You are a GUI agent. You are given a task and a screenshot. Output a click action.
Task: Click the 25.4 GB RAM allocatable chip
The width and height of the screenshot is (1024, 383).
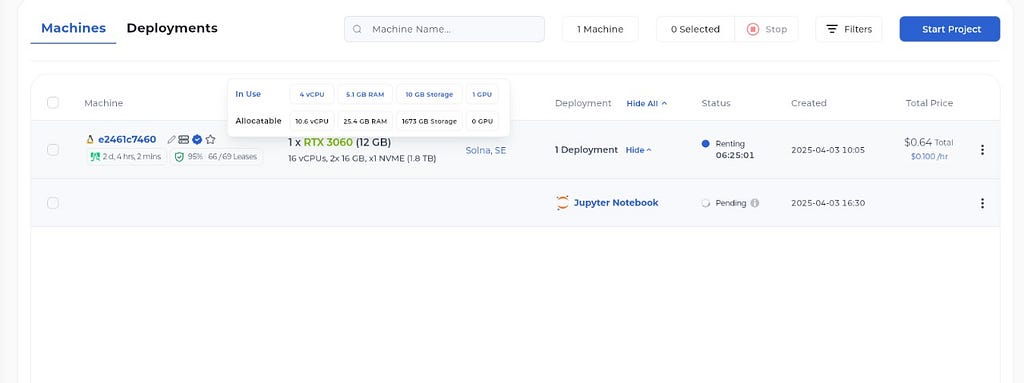(365, 121)
